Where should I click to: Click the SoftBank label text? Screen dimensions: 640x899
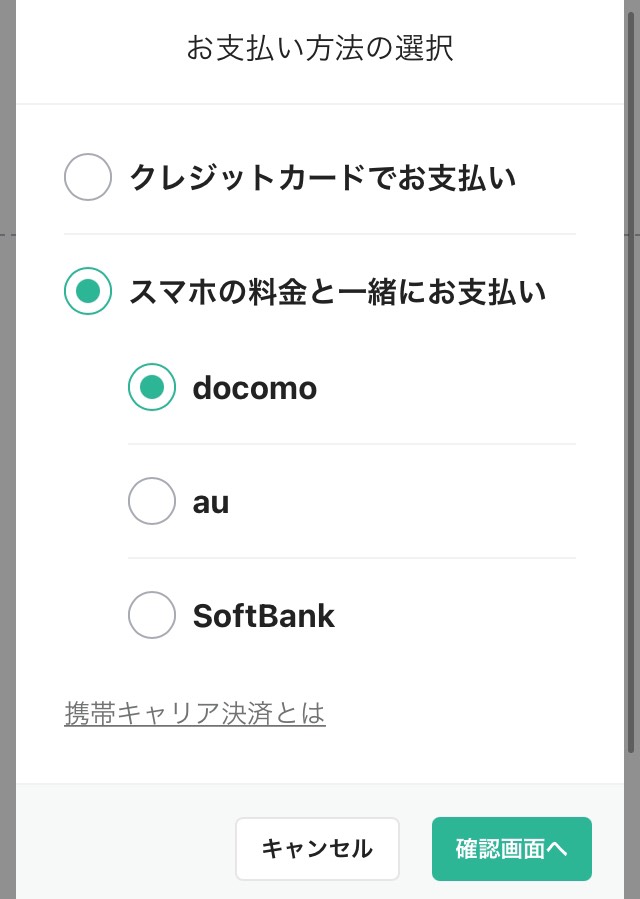pyautogui.click(x=263, y=616)
